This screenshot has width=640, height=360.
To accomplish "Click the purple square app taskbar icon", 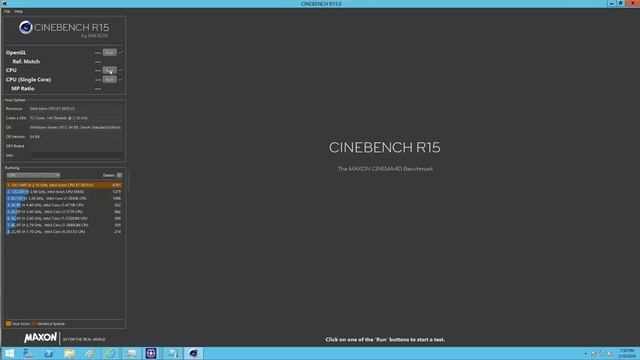I will 151,353.
